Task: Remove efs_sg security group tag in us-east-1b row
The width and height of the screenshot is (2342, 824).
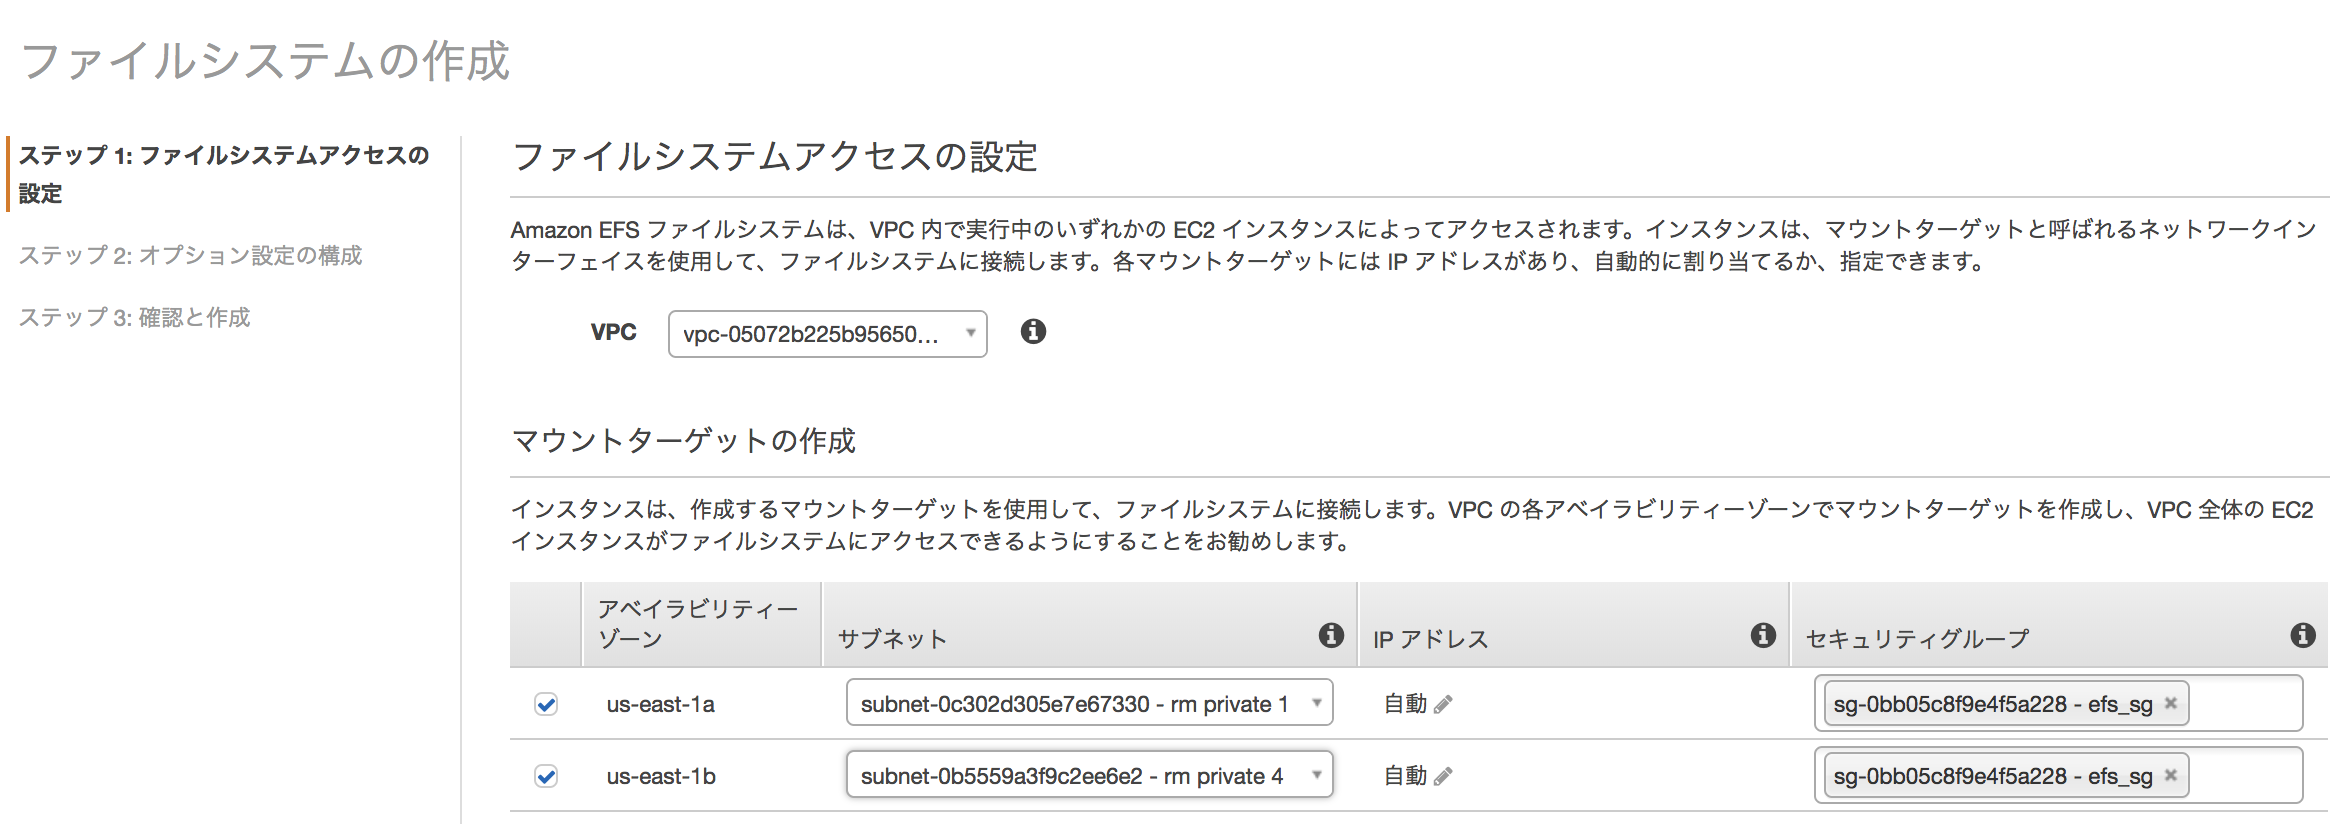Action: [x=2171, y=775]
